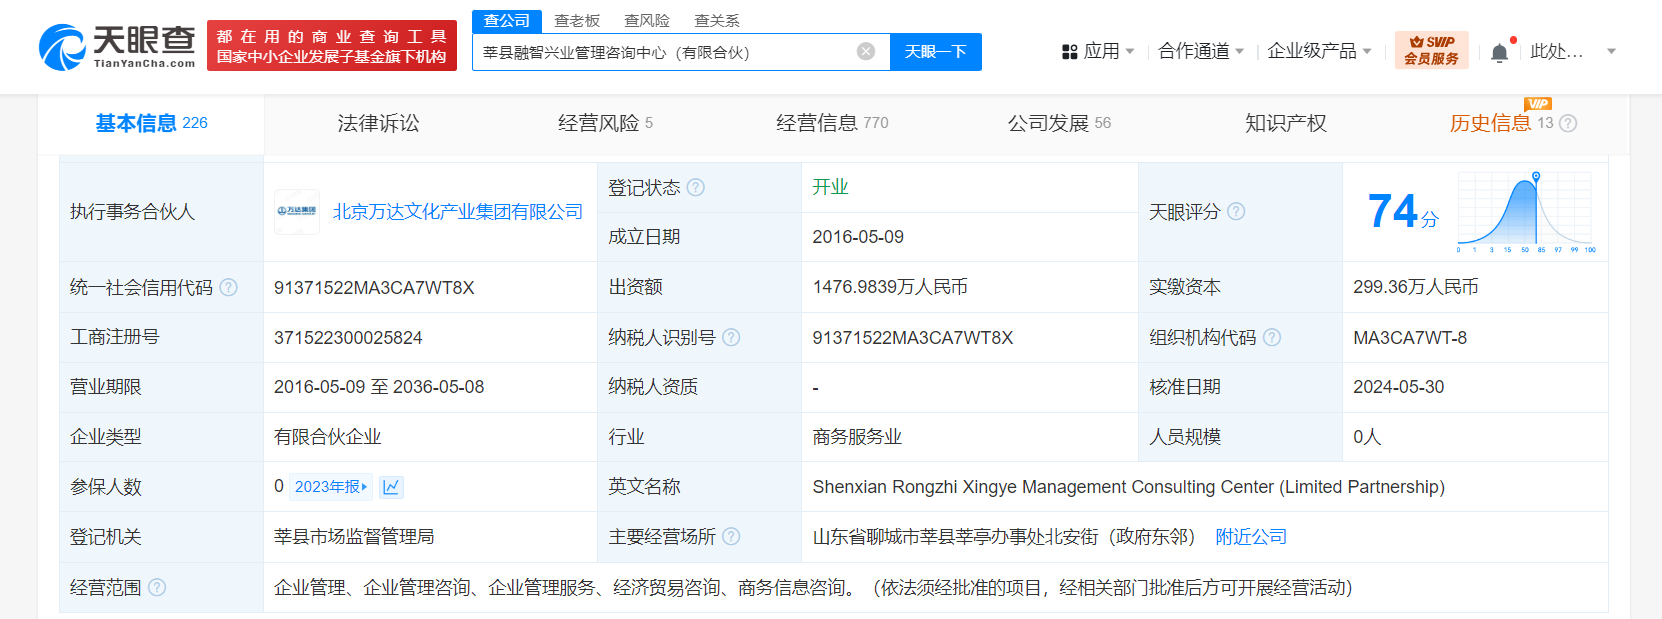The height and width of the screenshot is (619, 1662).
Task: Click help icon next to 历史信息 tab
Action: tap(1568, 124)
